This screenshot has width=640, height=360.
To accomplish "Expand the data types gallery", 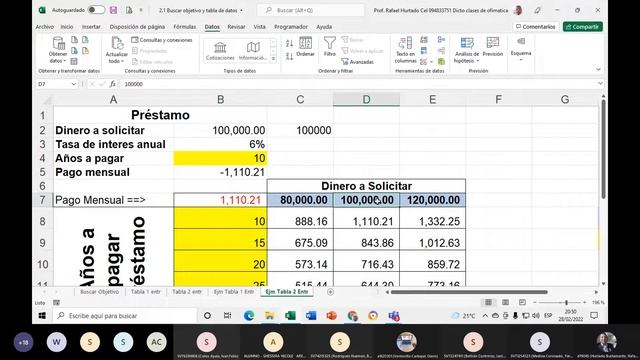I will (x=273, y=59).
